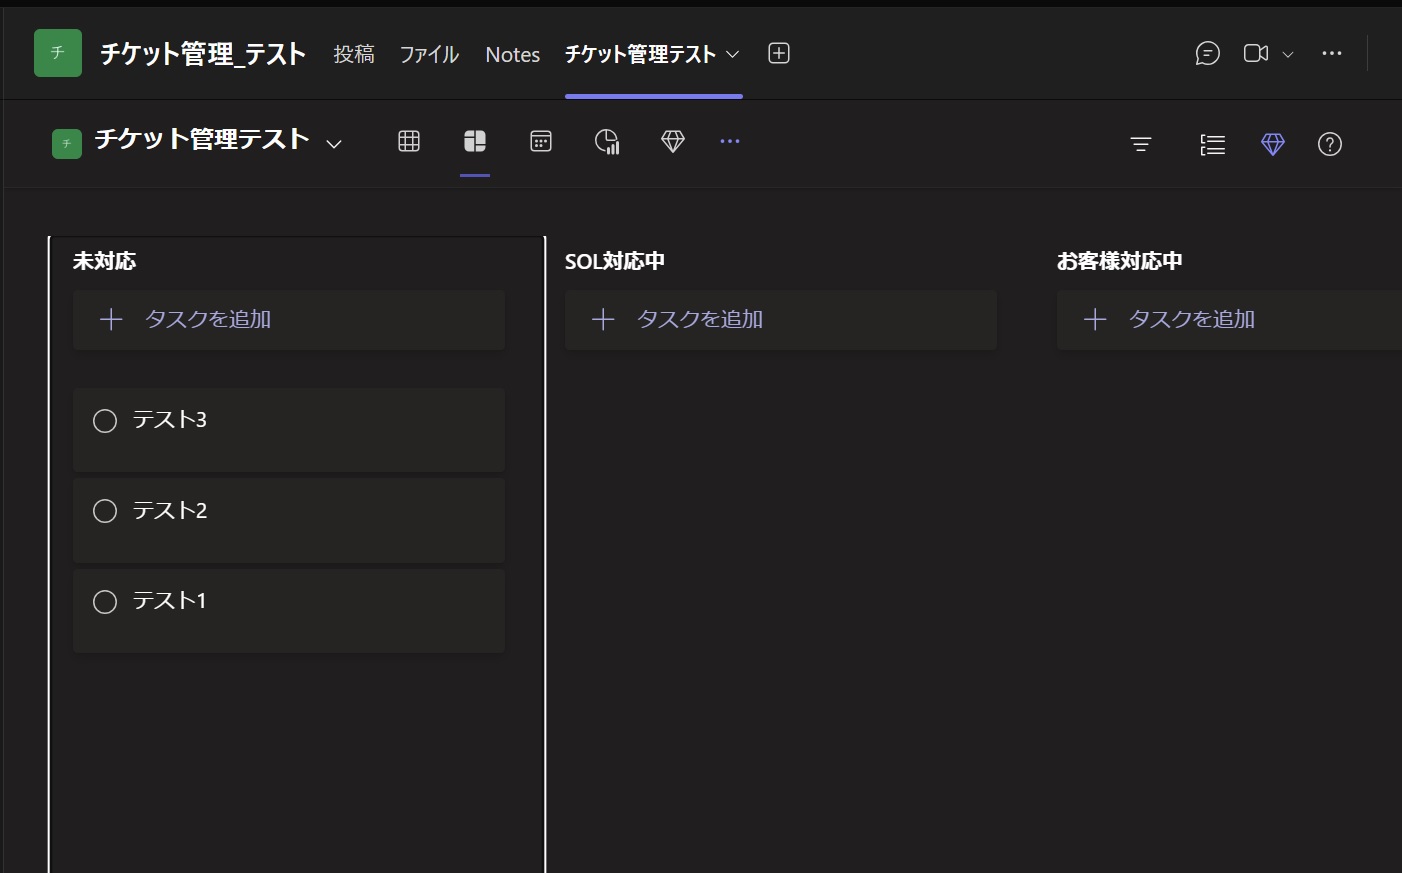Viewport: 1402px width, 873px height.
Task: Open the 投稿 tab
Action: point(354,54)
